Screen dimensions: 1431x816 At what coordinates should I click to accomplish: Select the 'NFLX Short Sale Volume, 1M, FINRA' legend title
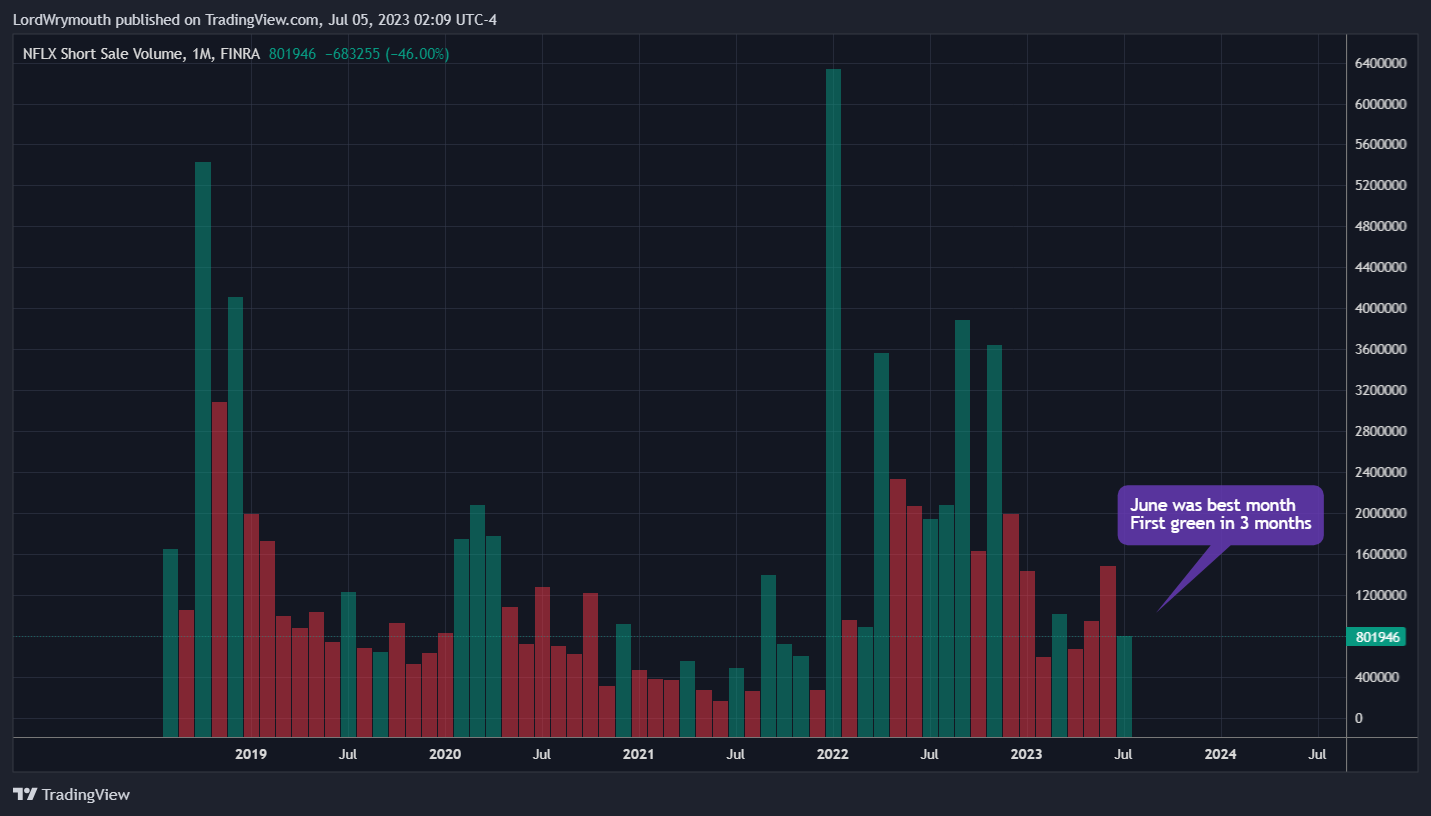click(x=142, y=54)
